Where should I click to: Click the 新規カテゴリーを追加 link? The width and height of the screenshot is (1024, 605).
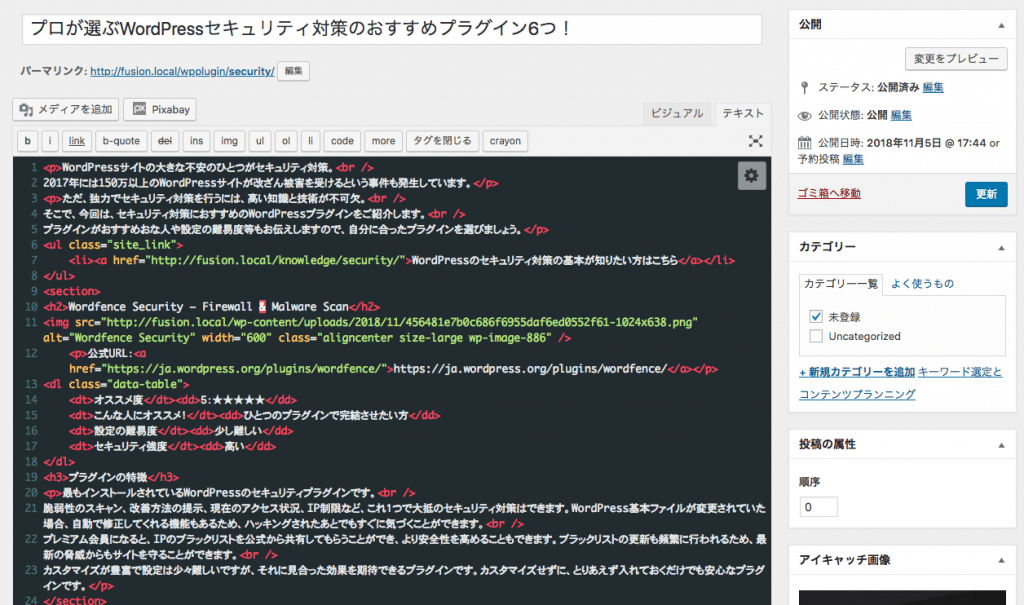tap(857, 372)
